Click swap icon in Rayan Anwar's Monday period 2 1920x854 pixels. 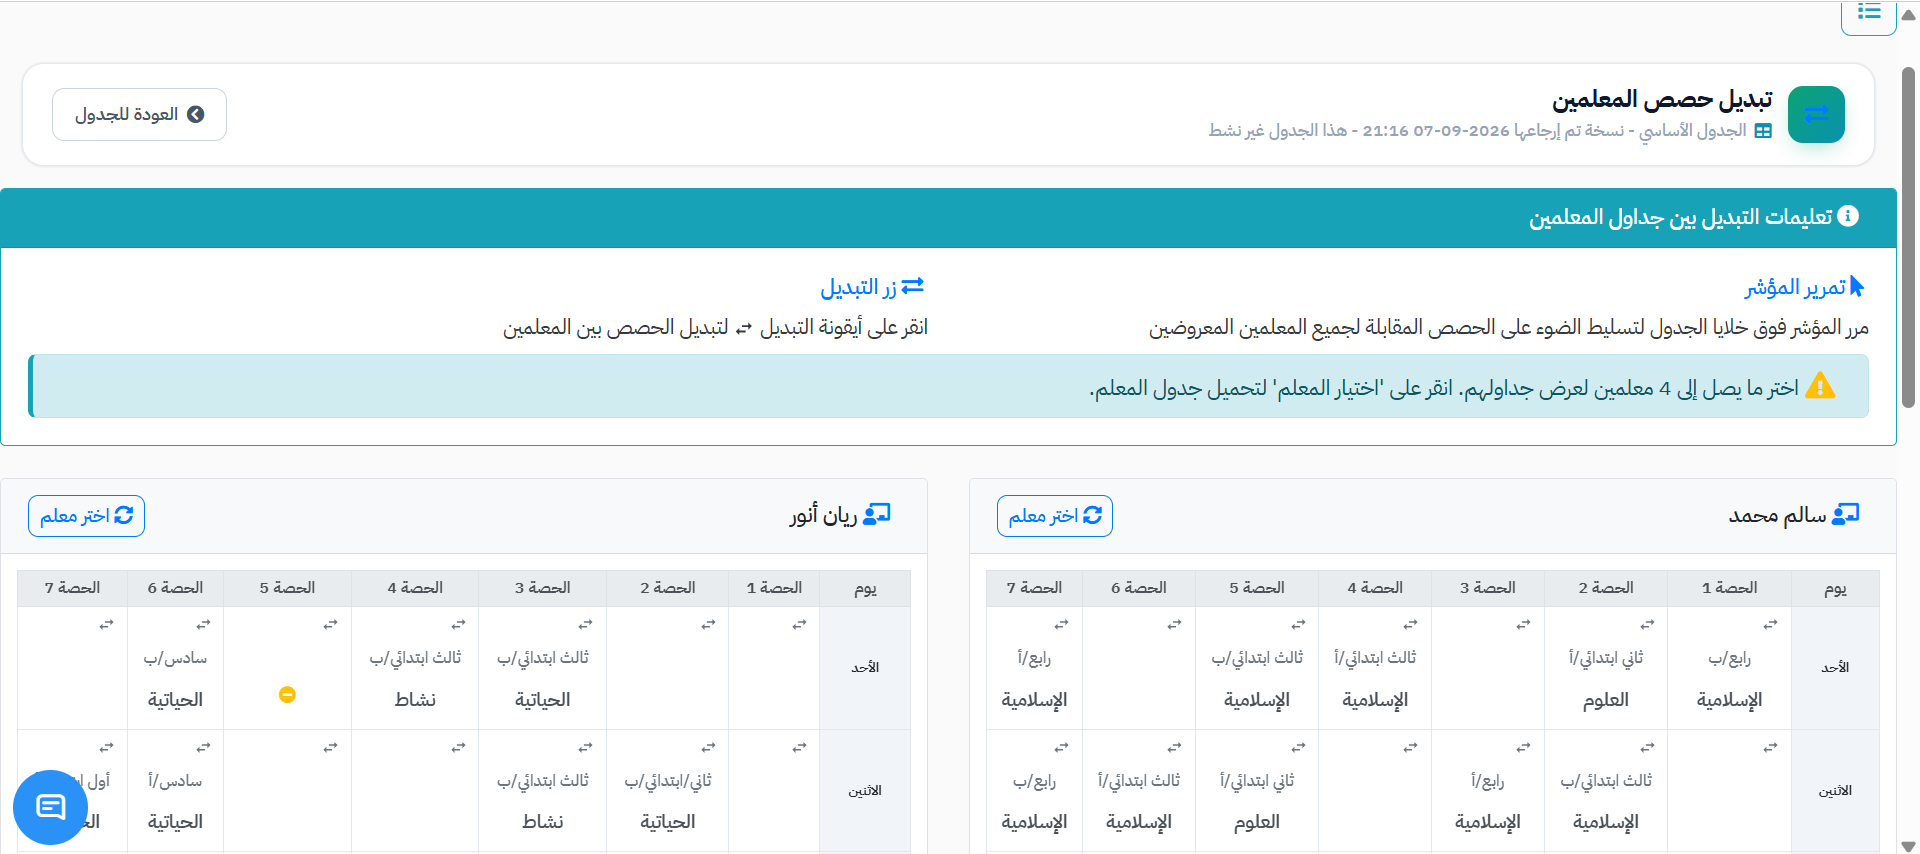pyautogui.click(x=708, y=748)
